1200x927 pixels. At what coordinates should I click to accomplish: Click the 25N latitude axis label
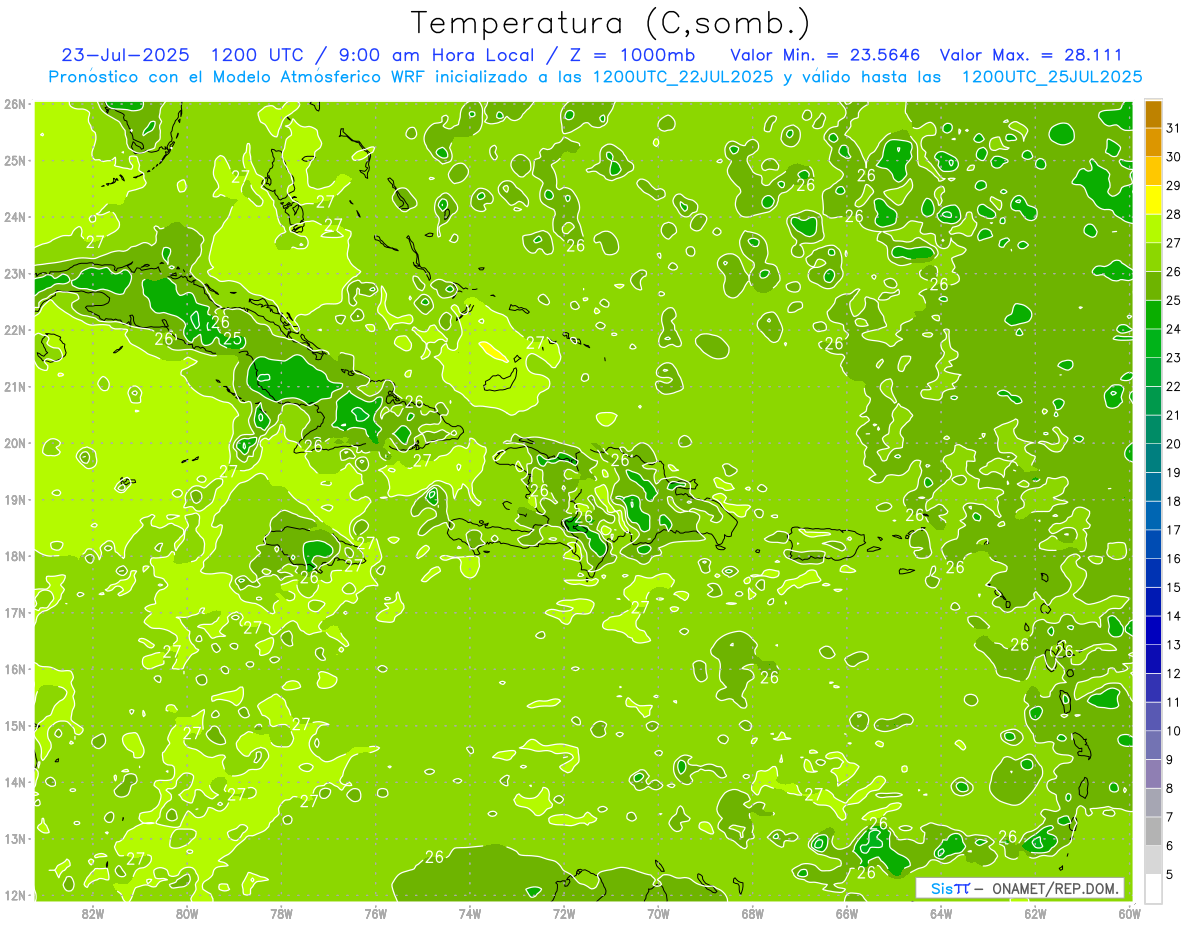click(x=15, y=160)
